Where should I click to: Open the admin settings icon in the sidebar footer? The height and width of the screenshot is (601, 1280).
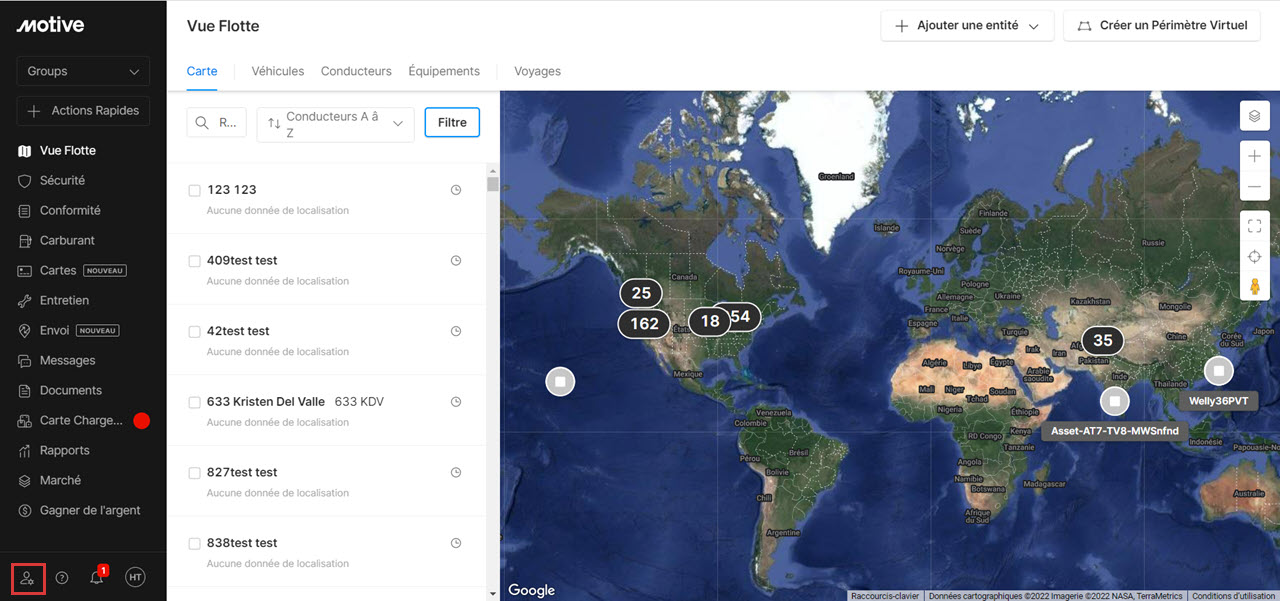coord(27,578)
